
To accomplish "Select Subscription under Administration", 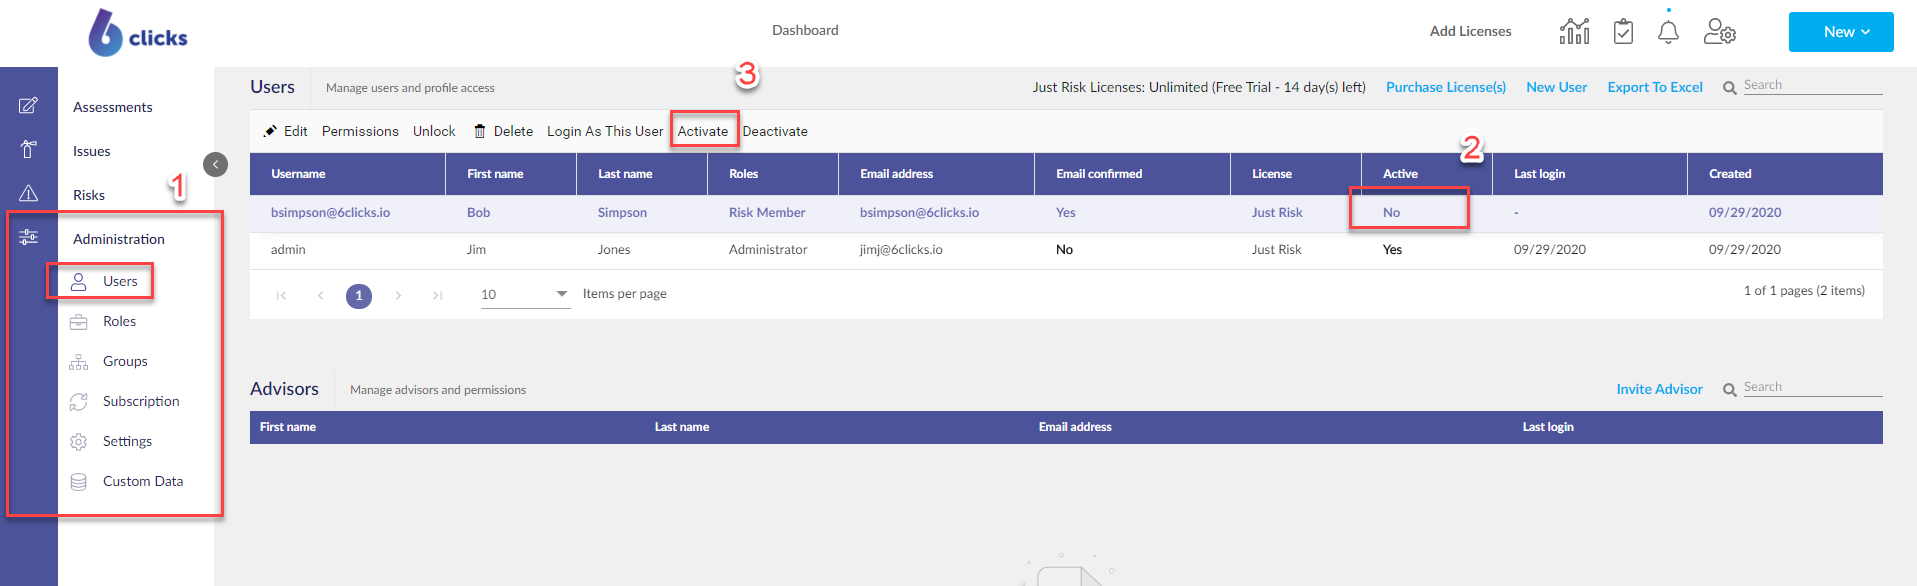I will [x=141, y=401].
